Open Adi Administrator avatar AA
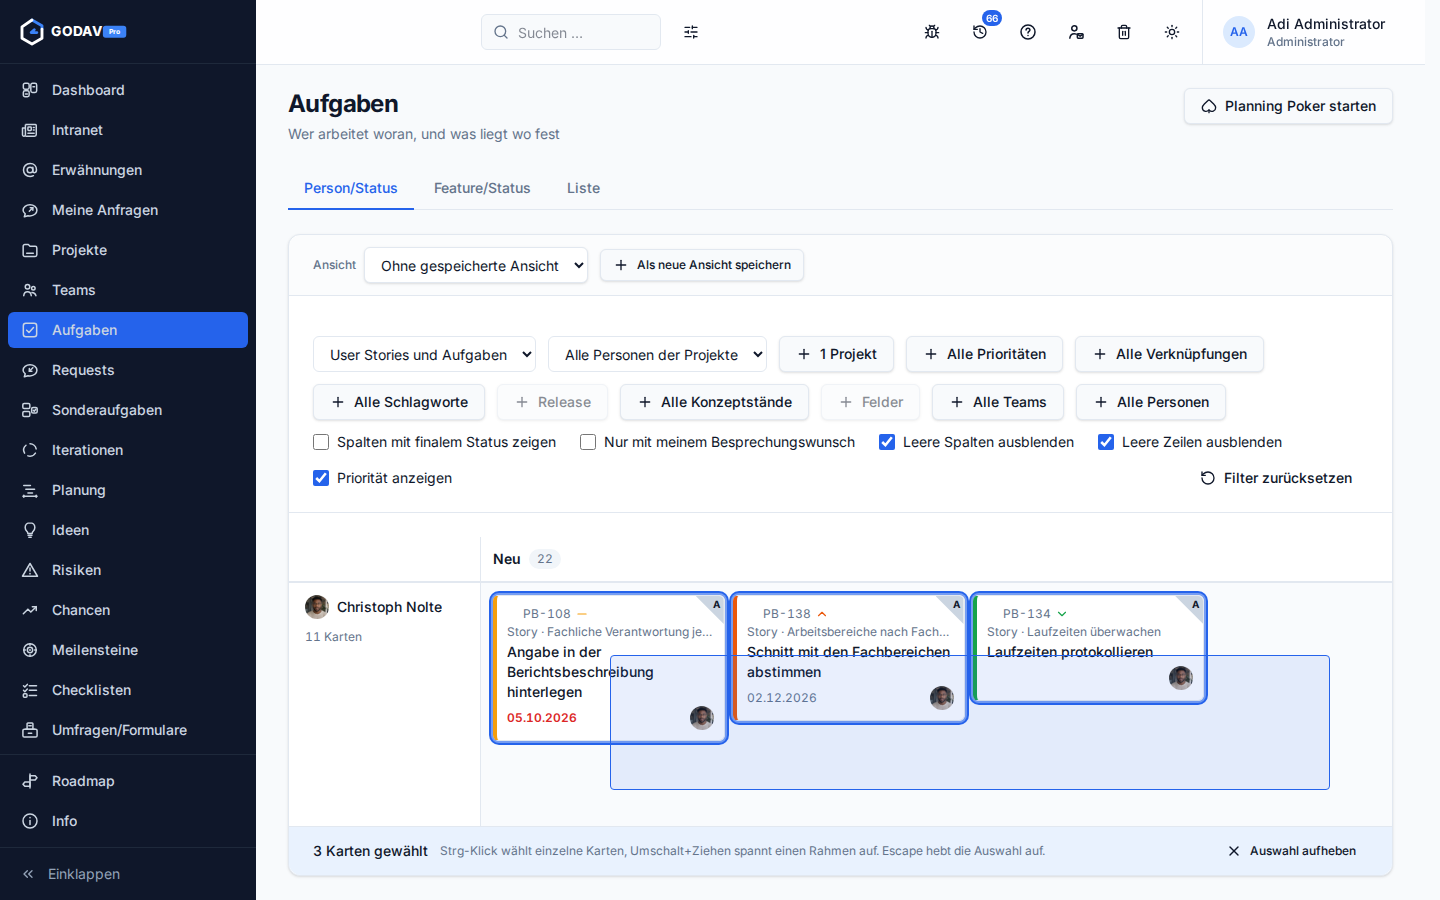Screen dimensions: 1440x900 click(x=1239, y=32)
